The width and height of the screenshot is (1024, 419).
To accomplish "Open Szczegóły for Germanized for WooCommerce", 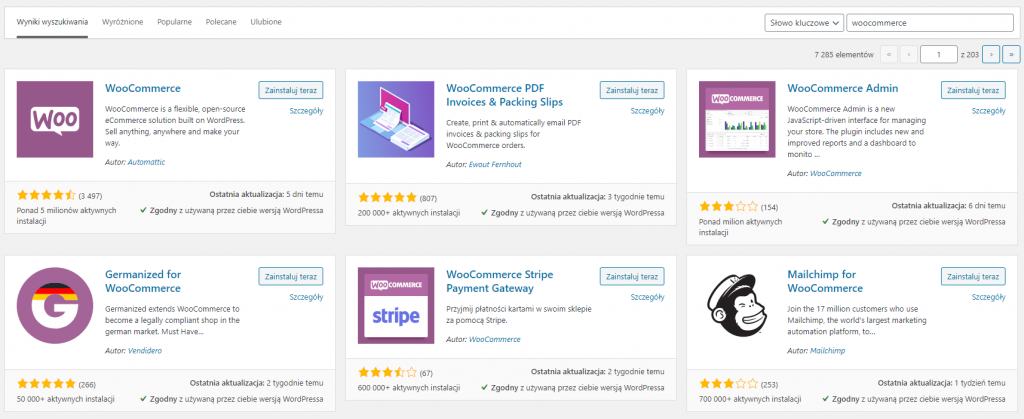I will pos(306,297).
